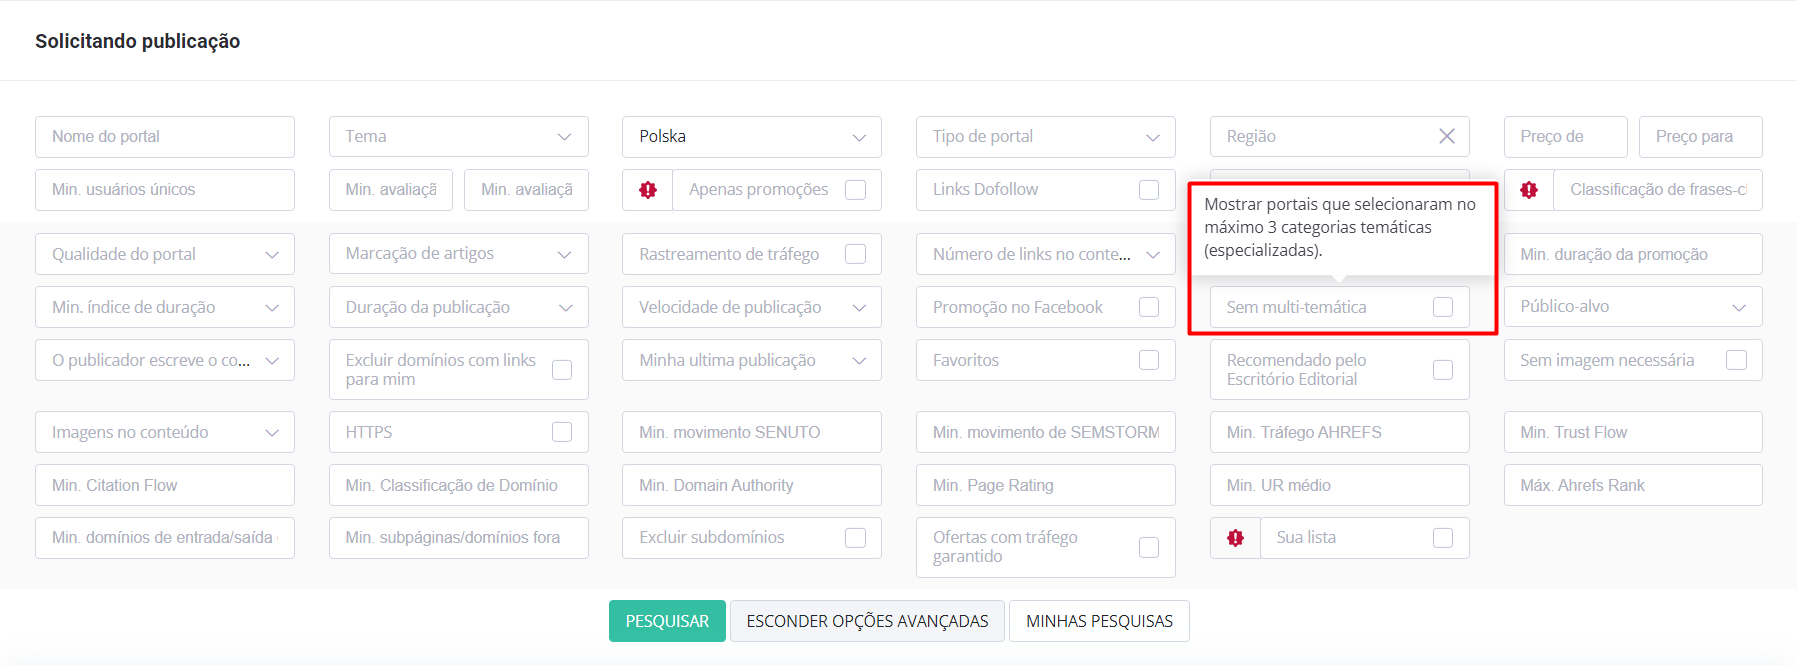This screenshot has height=665, width=1797.
Task: Click the PESQUISAR button
Action: [667, 621]
